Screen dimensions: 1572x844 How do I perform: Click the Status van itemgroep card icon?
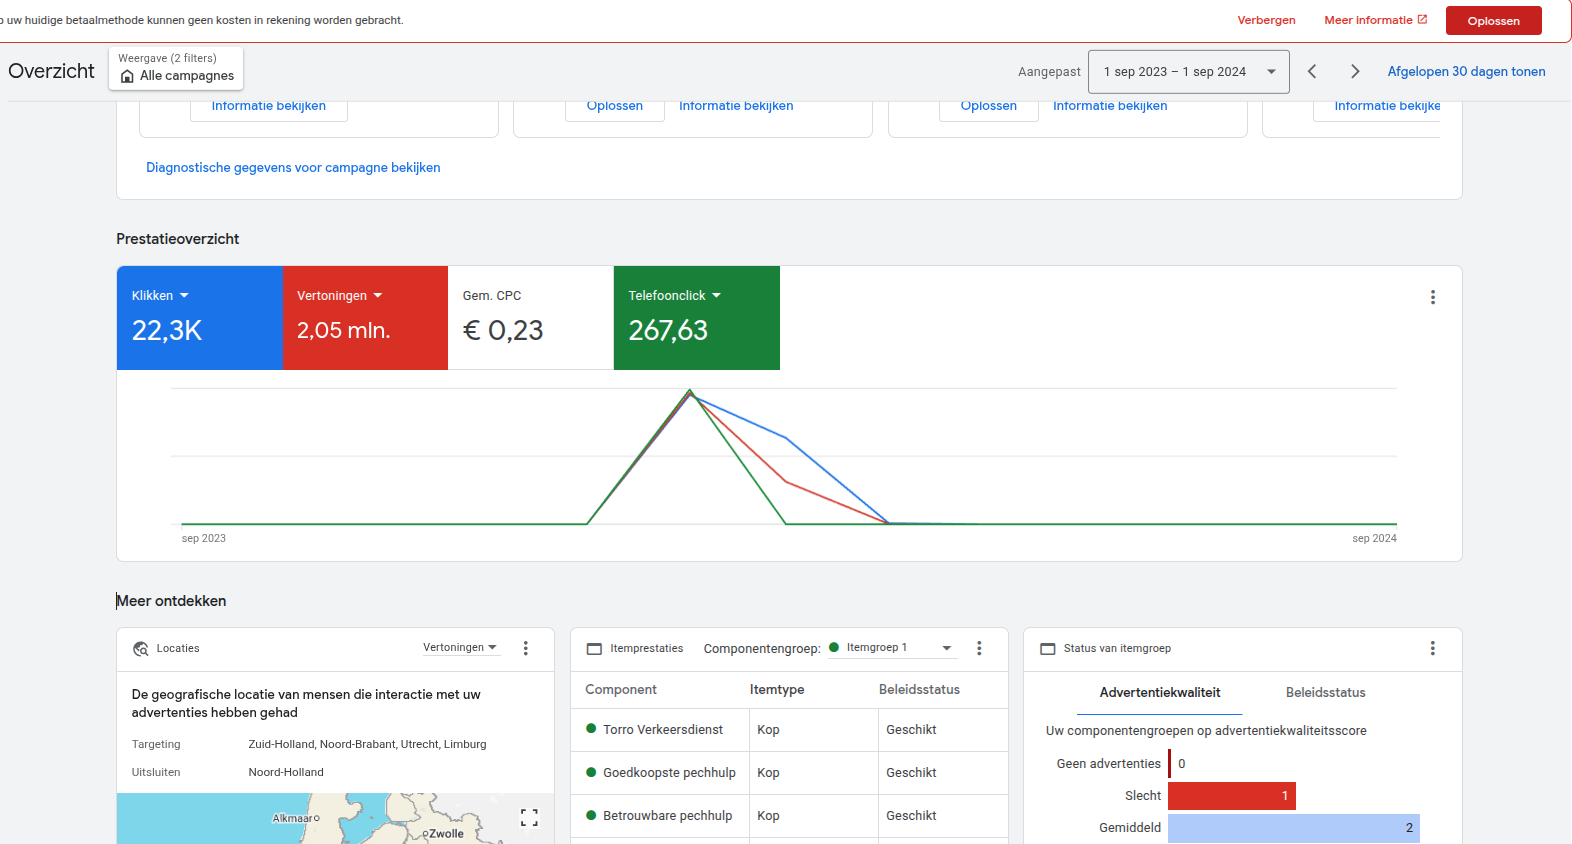[x=1048, y=649]
